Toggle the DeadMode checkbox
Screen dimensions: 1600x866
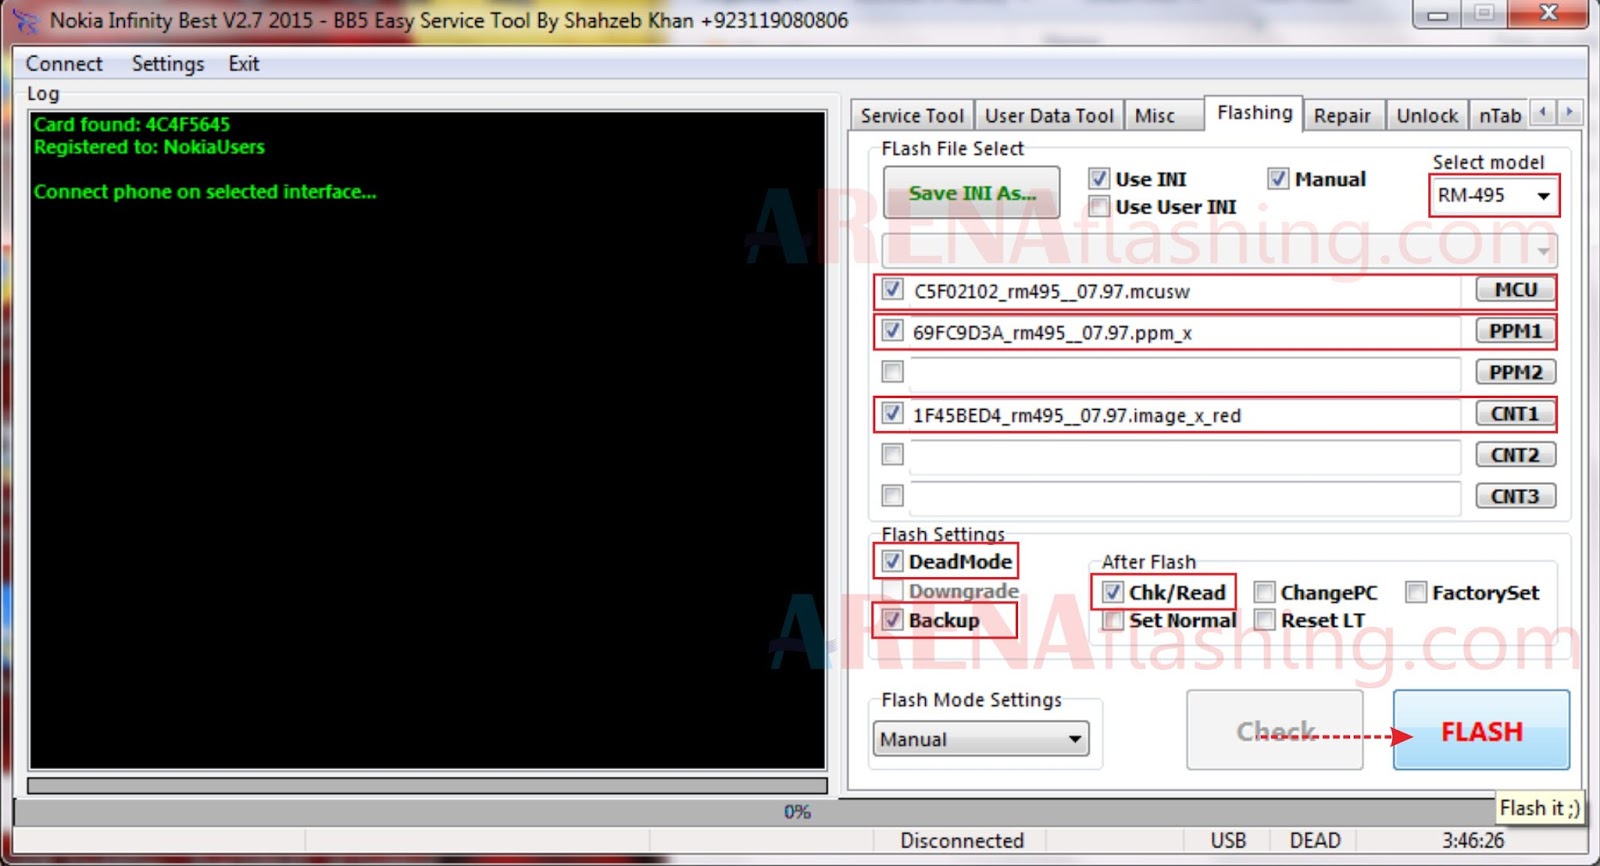(x=892, y=561)
